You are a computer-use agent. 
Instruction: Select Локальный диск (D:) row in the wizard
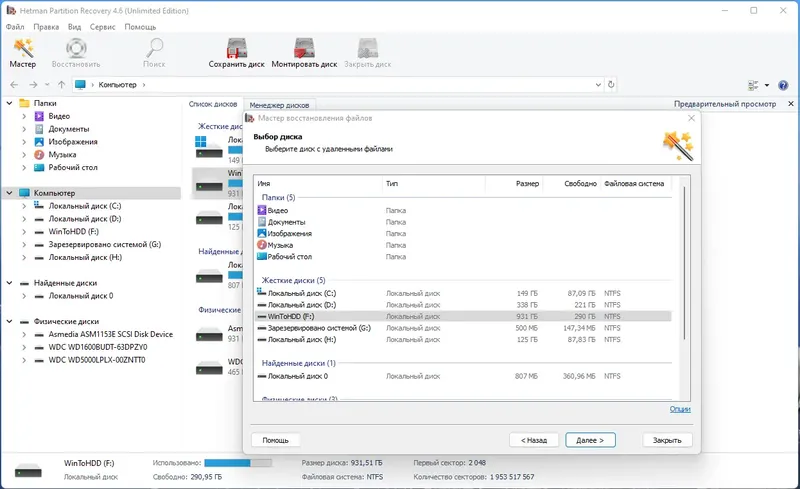point(463,305)
